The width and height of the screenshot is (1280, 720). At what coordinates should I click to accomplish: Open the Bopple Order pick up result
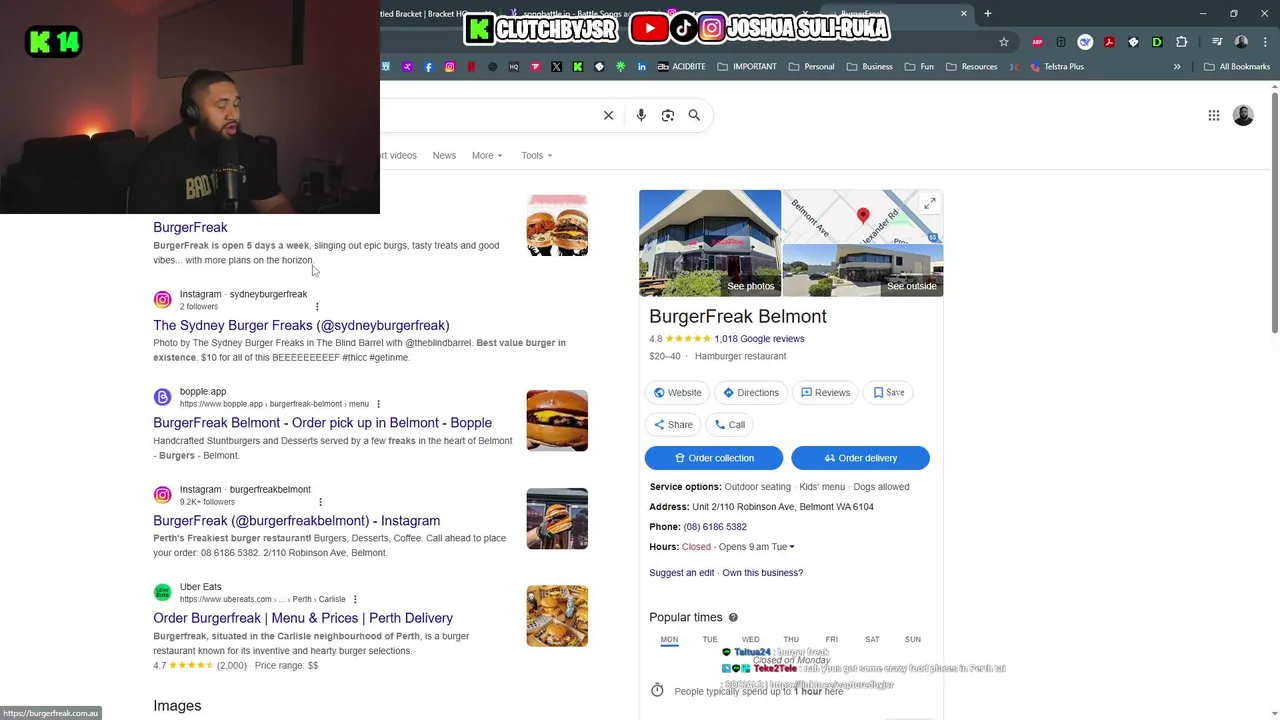[322, 423]
